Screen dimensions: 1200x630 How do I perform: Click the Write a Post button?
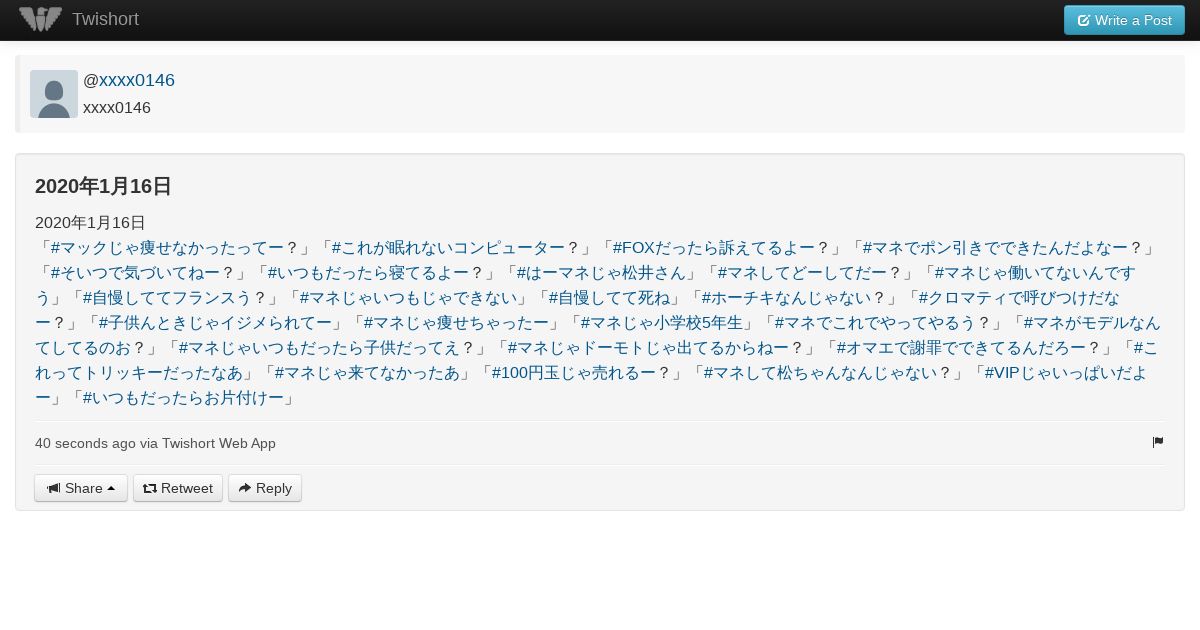tap(1124, 20)
